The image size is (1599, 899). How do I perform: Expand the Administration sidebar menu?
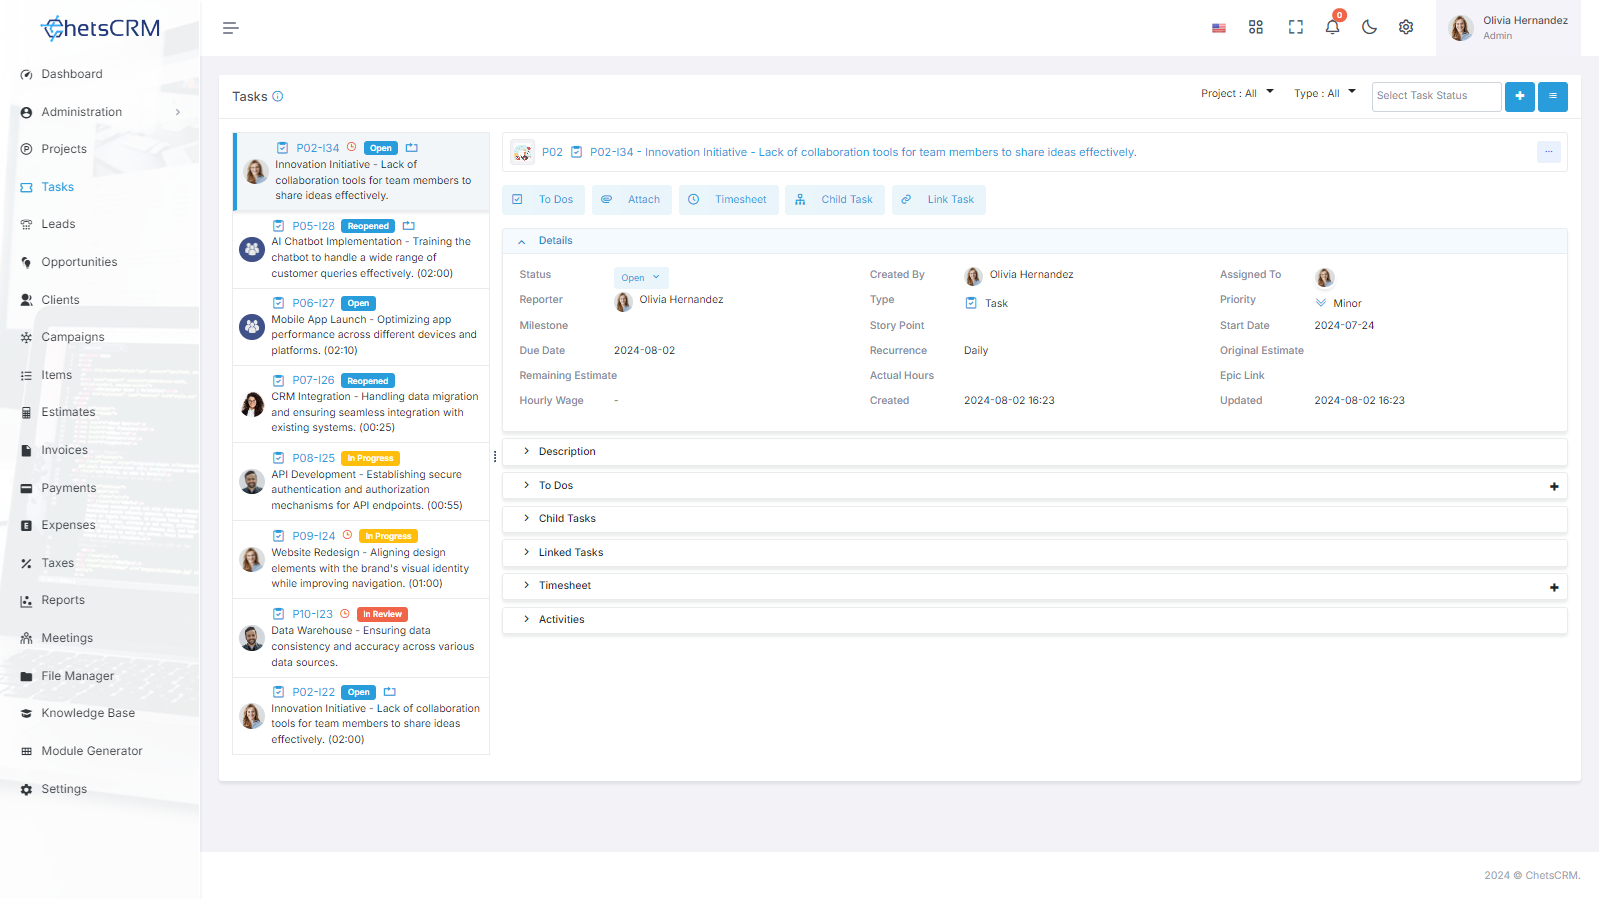(100, 112)
